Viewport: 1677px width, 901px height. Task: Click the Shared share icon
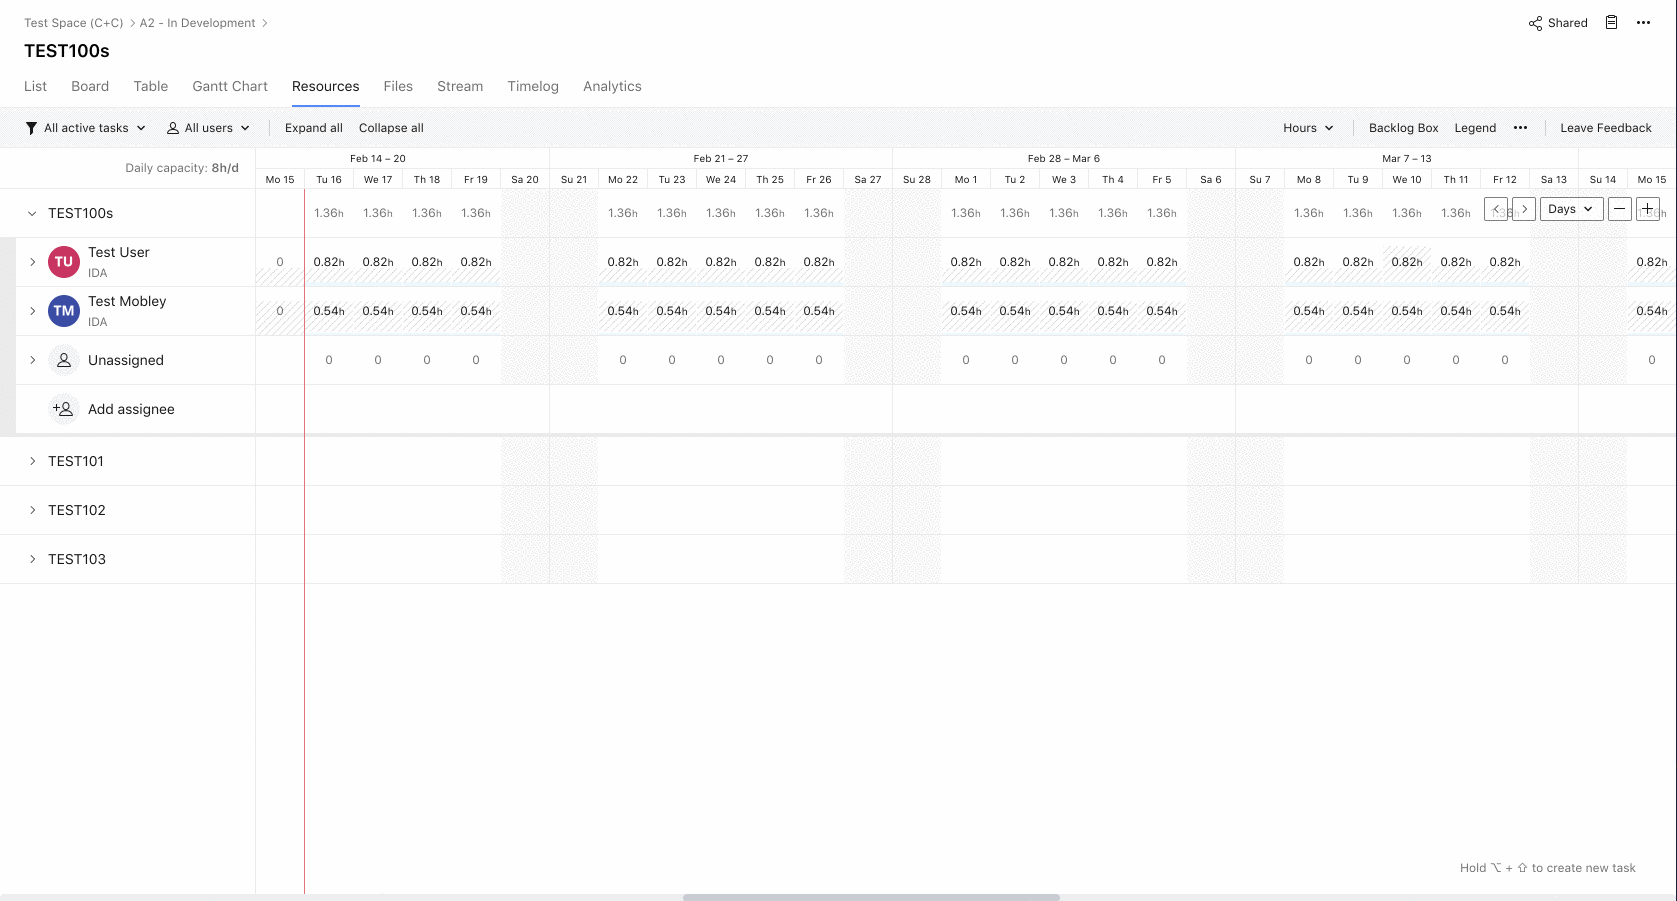coord(1535,23)
